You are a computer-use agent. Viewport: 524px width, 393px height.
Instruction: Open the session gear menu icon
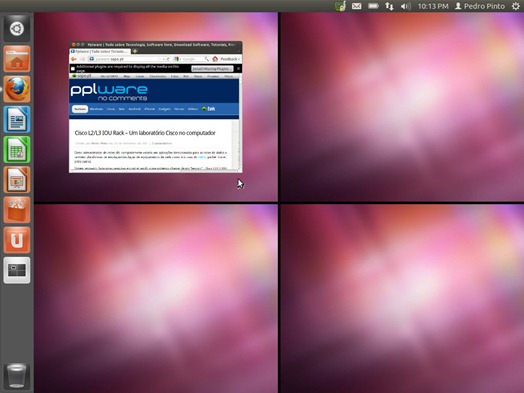click(516, 6)
